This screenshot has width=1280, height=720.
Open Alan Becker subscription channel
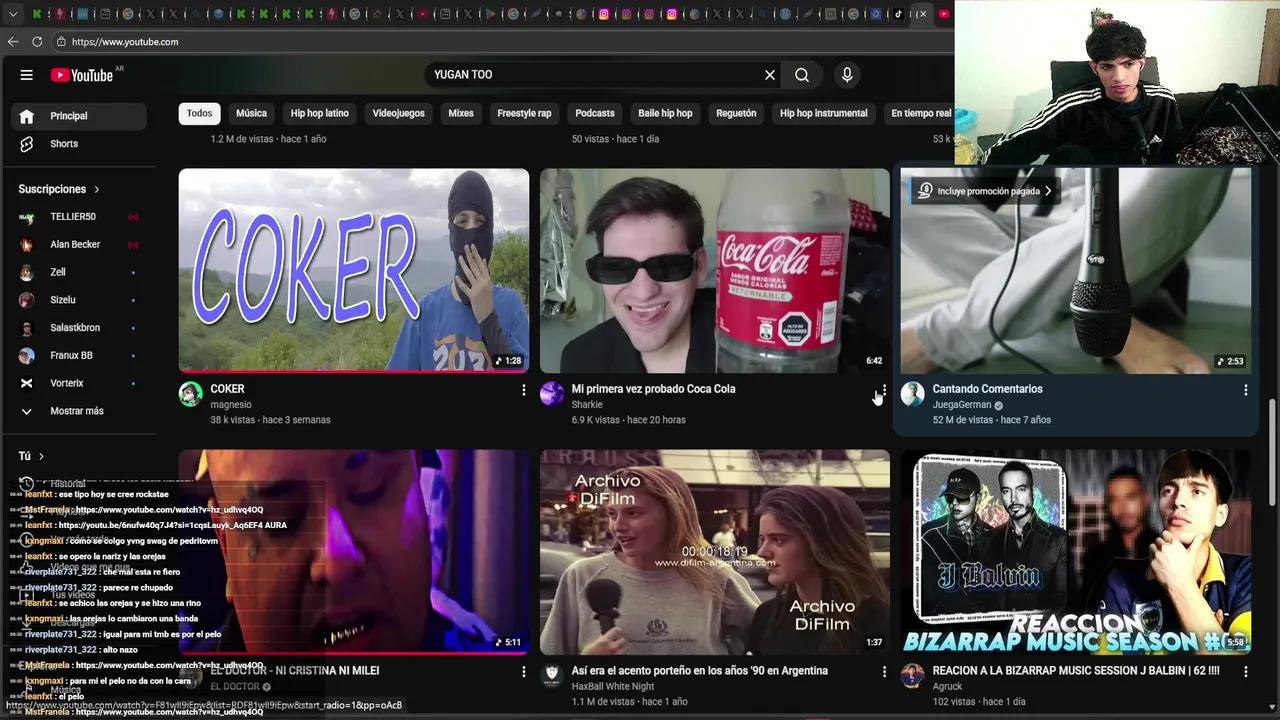(x=79, y=245)
